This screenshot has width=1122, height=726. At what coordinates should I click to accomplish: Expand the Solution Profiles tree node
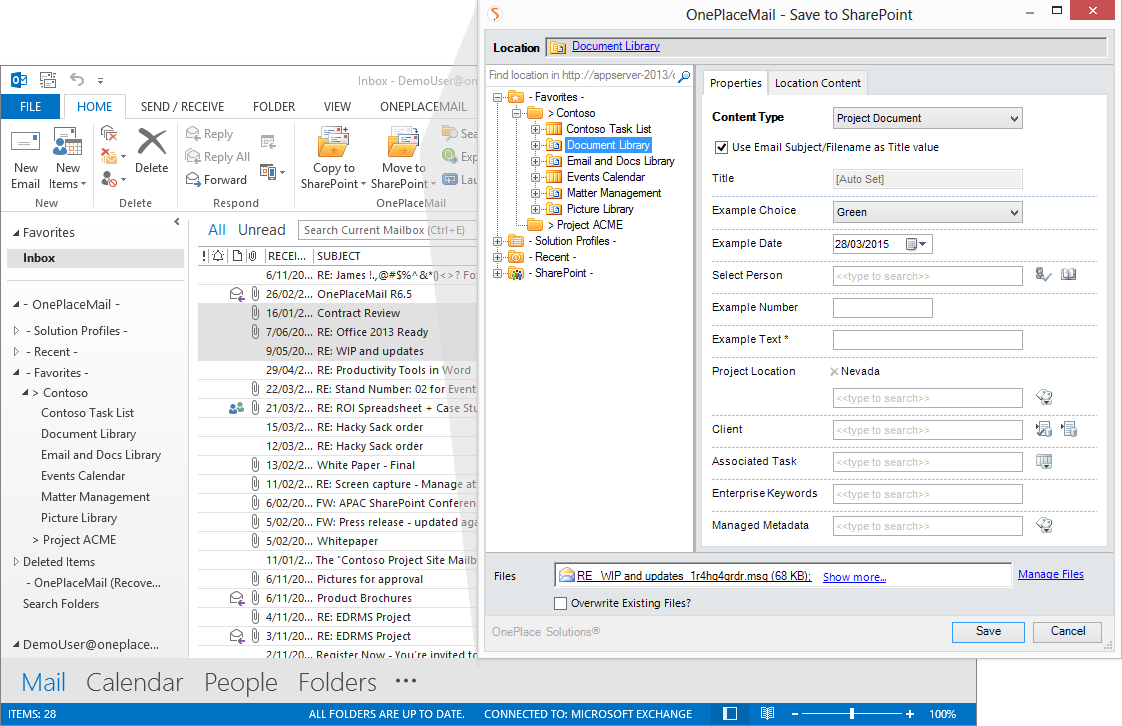pos(498,241)
